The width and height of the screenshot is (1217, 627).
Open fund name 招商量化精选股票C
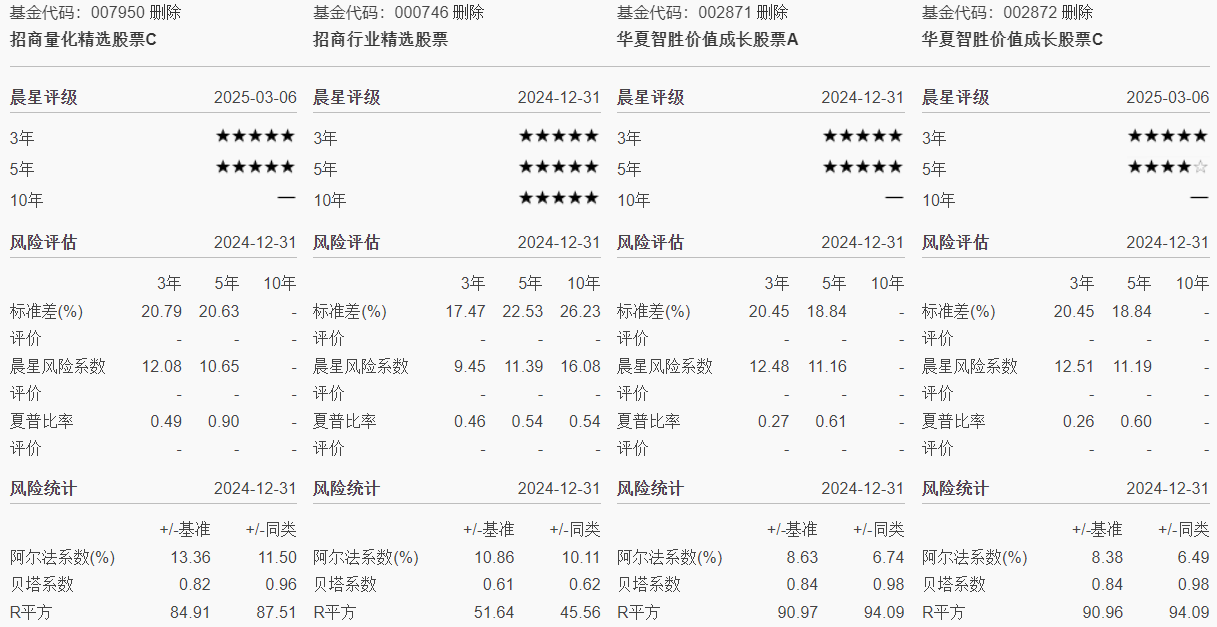coord(83,40)
